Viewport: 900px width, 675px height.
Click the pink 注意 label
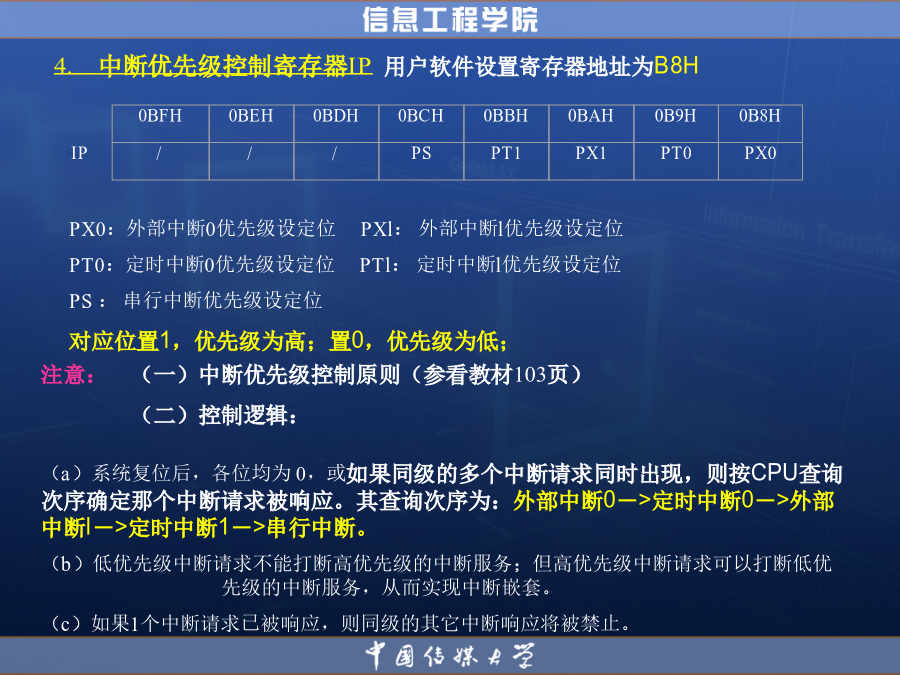[x=68, y=376]
